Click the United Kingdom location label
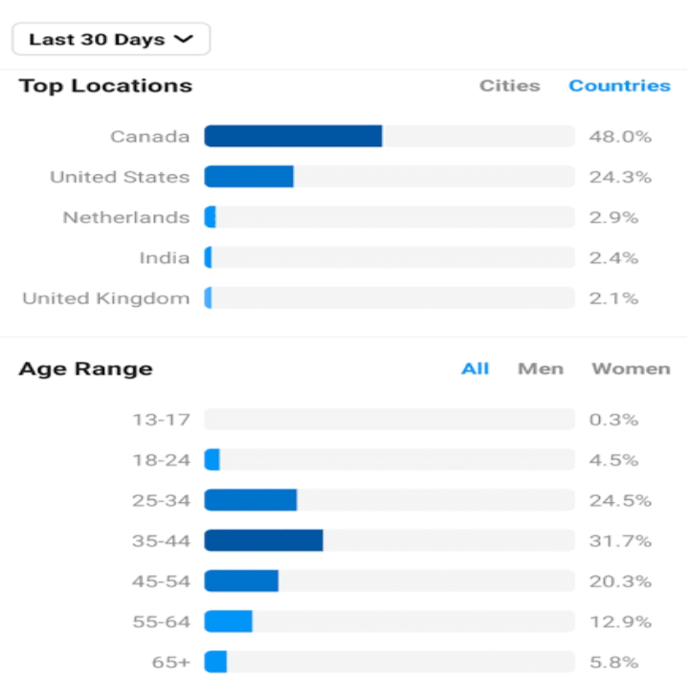Screen dimensions: 687x691 [106, 298]
